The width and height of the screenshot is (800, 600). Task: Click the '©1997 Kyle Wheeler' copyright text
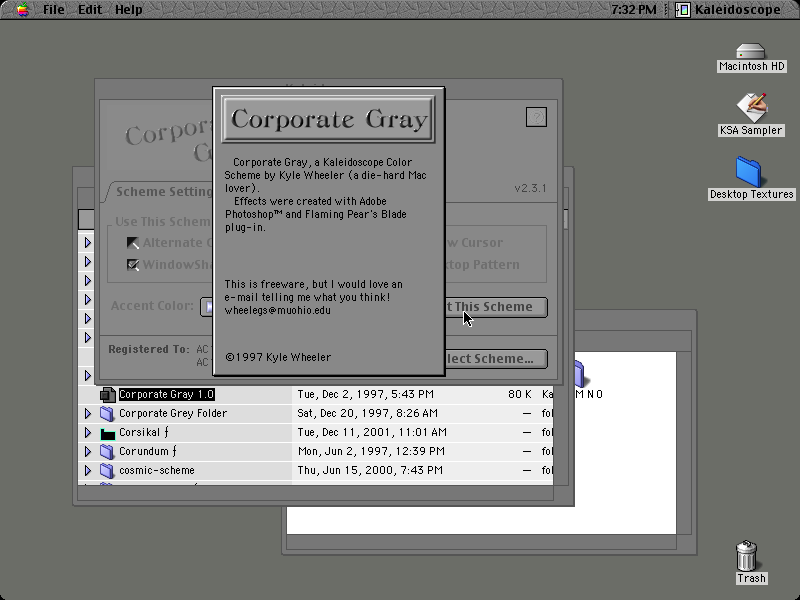278,357
